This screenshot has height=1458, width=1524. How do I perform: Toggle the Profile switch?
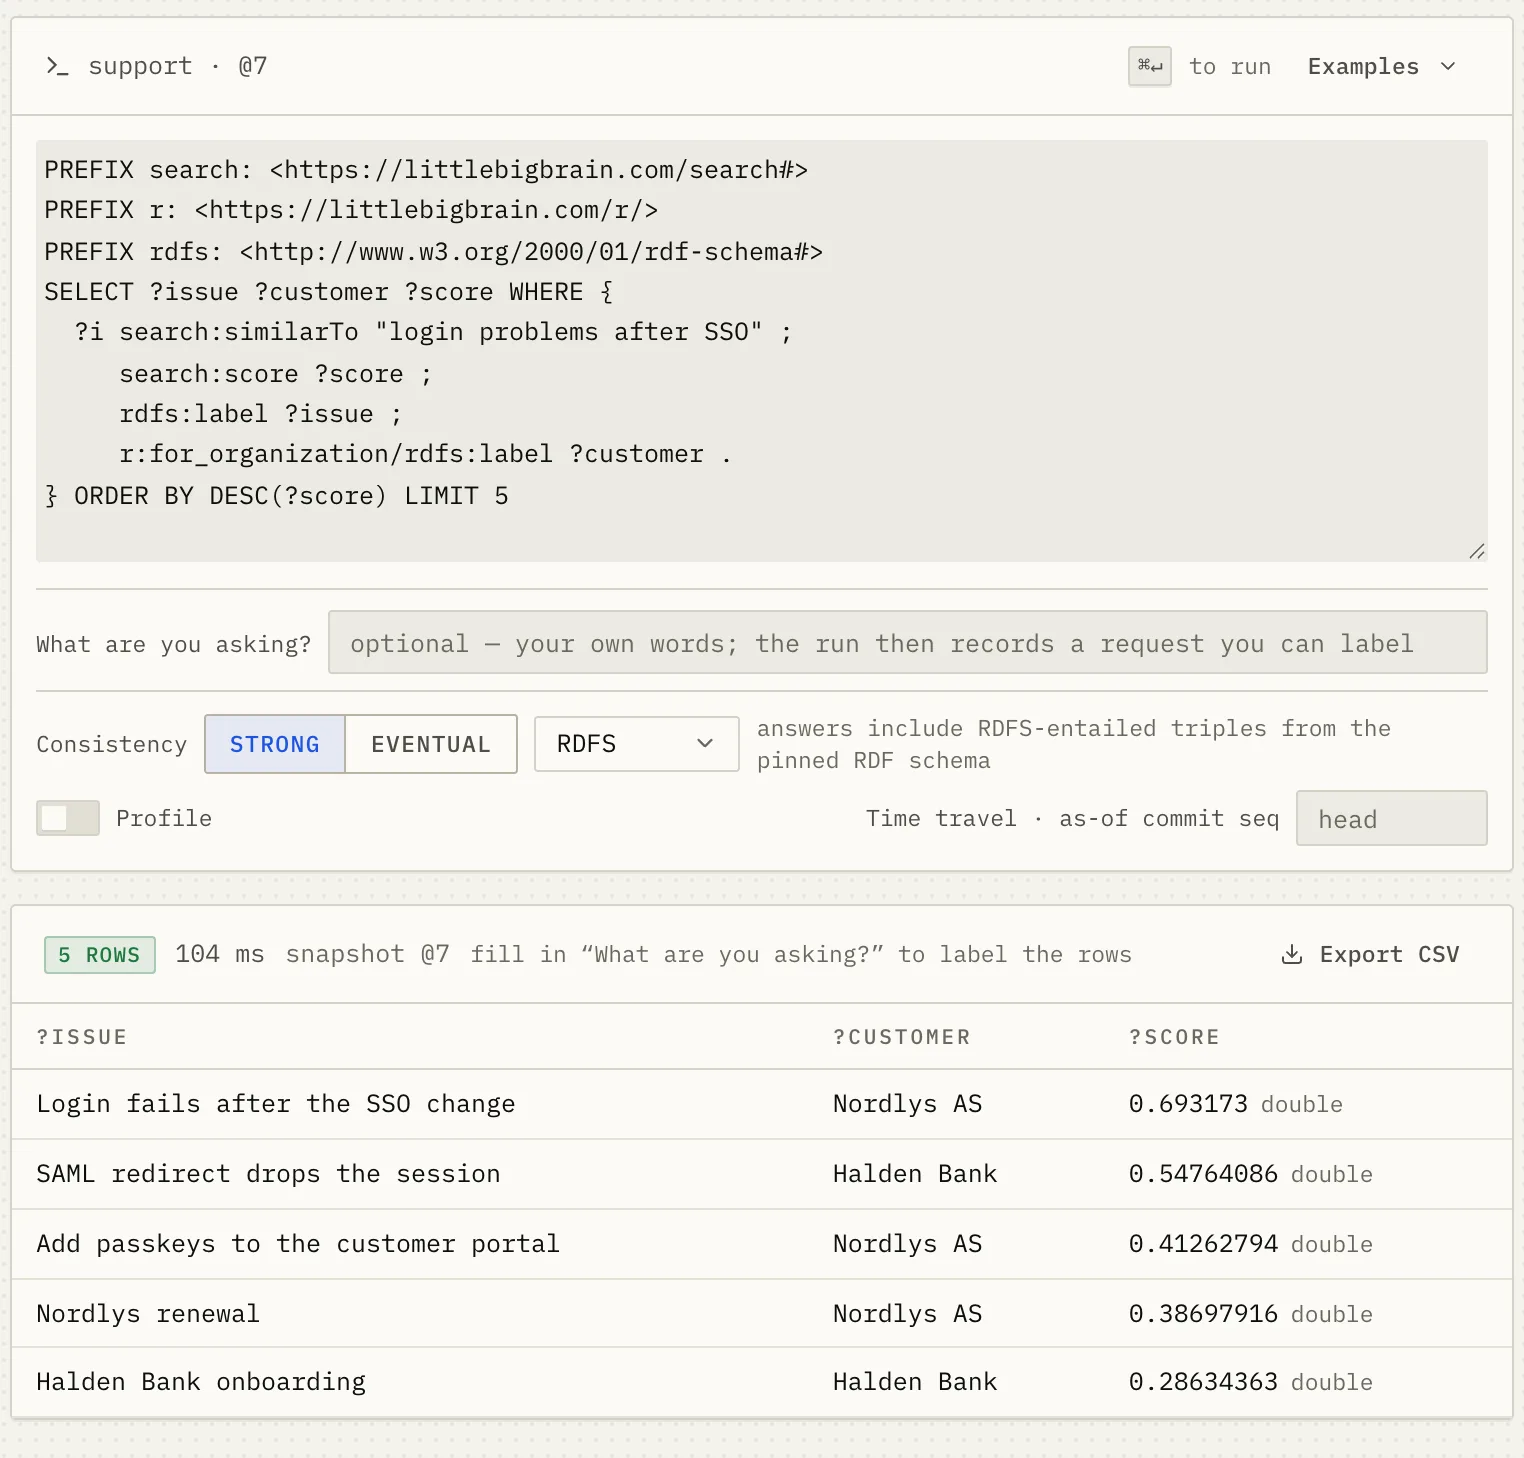tap(68, 818)
